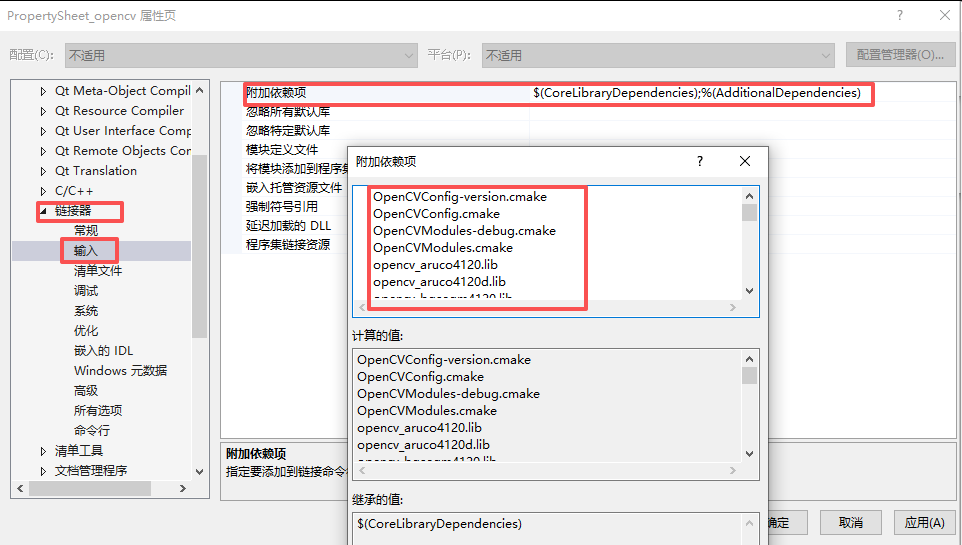This screenshot has width=962, height=545.
Task: Expand the 清单工具 tree node
Action: [43, 451]
